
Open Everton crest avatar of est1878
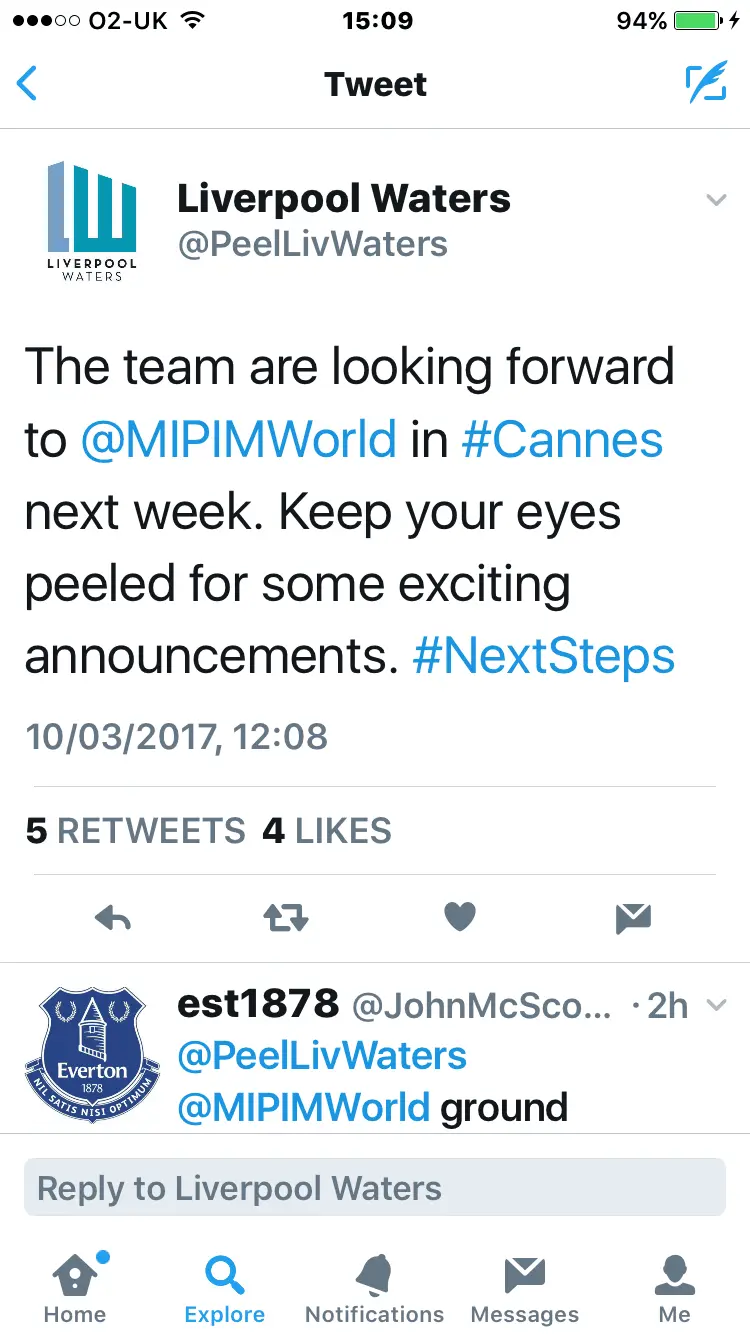92,1055
